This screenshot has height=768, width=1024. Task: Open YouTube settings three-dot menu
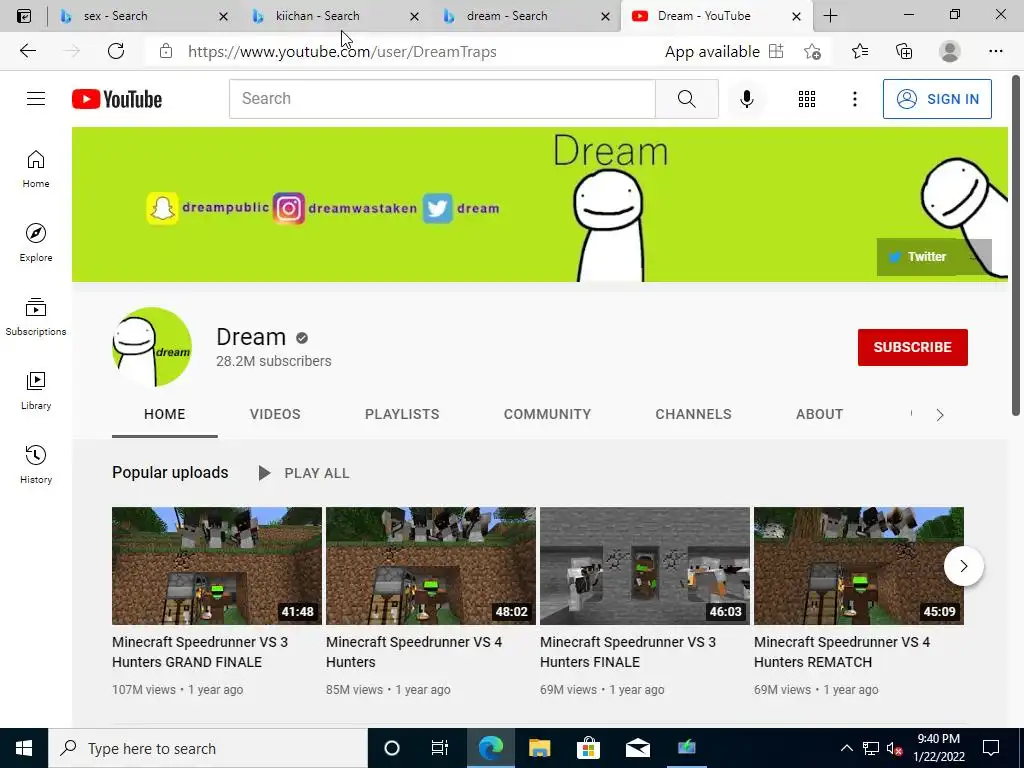tap(854, 99)
